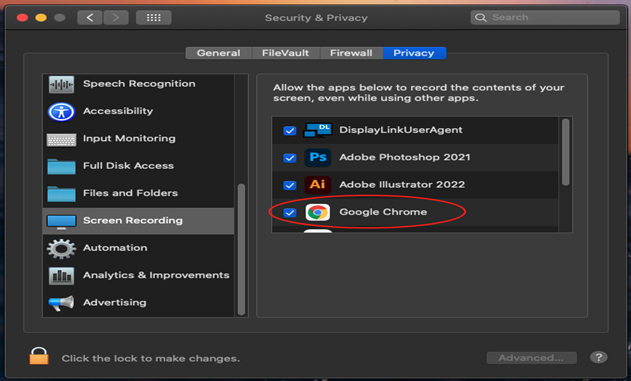Select the Advertising megaphone icon
The height and width of the screenshot is (381, 631).
tap(61, 303)
